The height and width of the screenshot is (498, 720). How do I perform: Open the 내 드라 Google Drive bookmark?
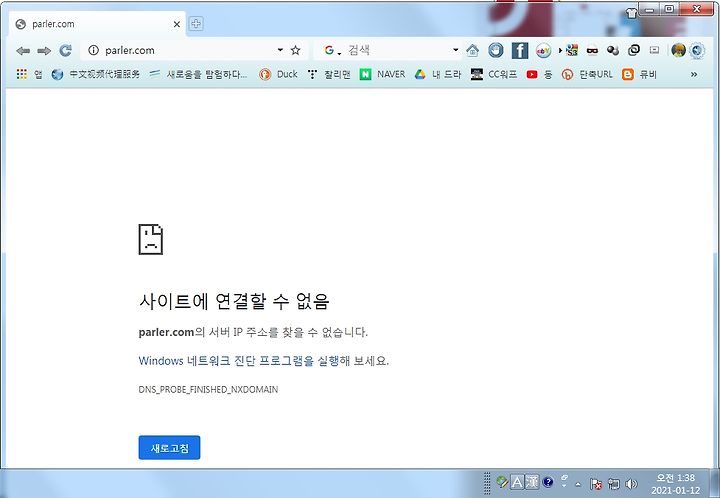pyautogui.click(x=438, y=74)
